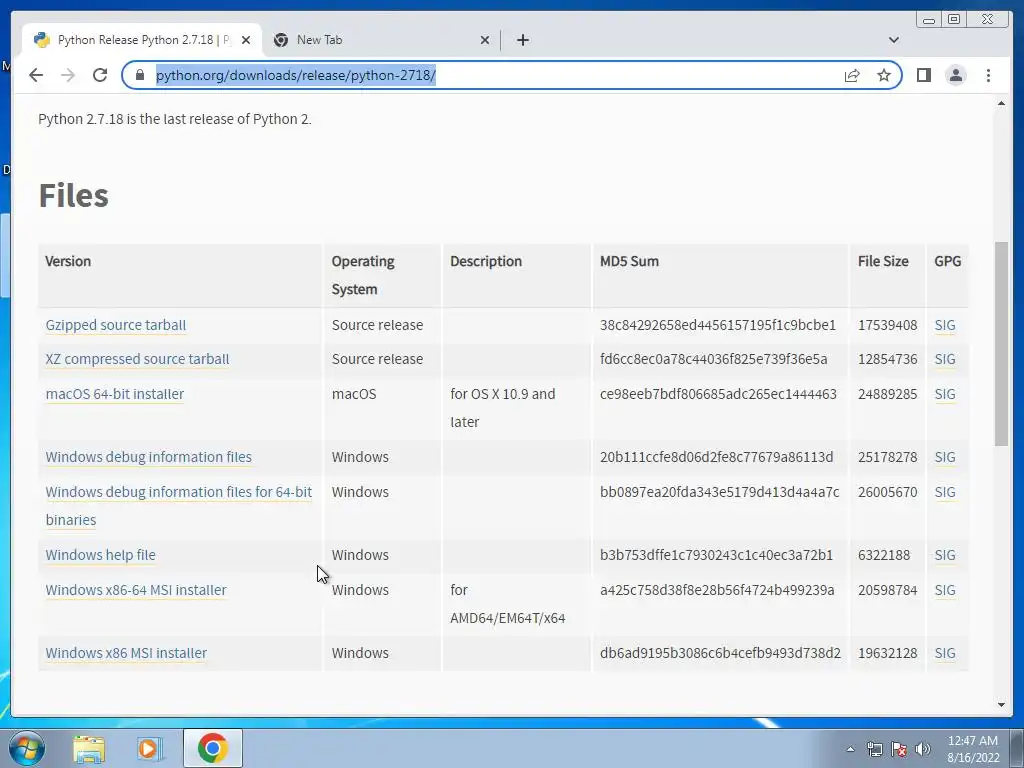Open SIG for Gzipped source tarball
This screenshot has height=768, width=1024.
click(x=944, y=325)
